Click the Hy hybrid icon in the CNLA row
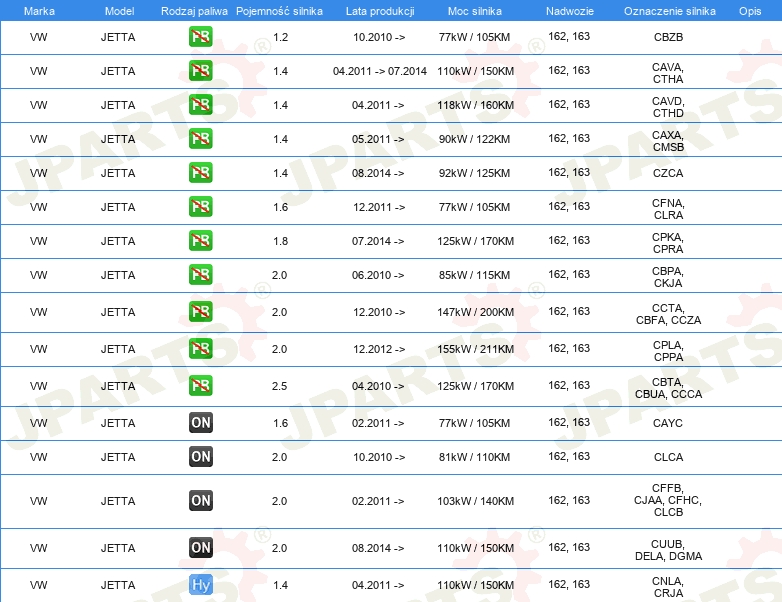 [200, 585]
